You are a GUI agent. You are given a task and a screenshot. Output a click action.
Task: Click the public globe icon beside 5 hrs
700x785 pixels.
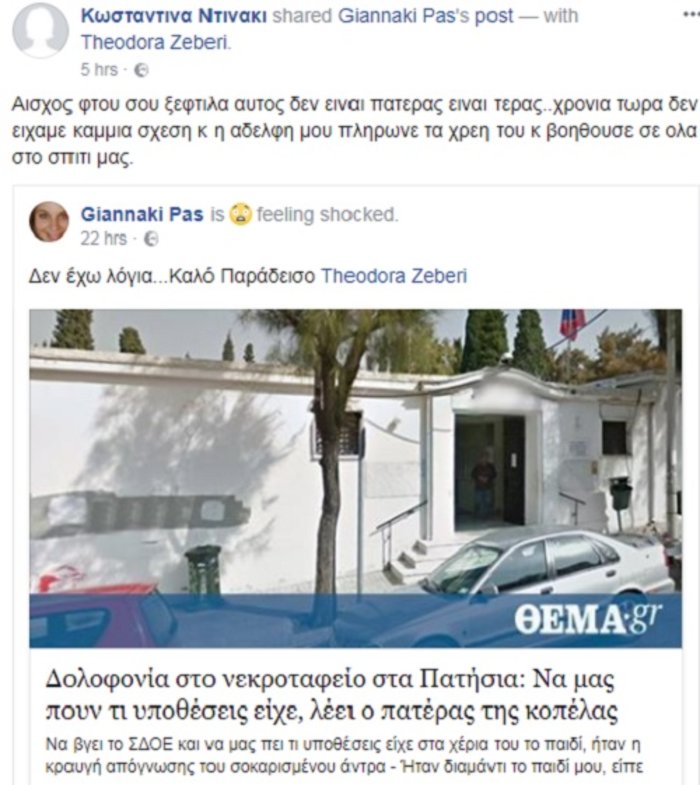[x=141, y=70]
